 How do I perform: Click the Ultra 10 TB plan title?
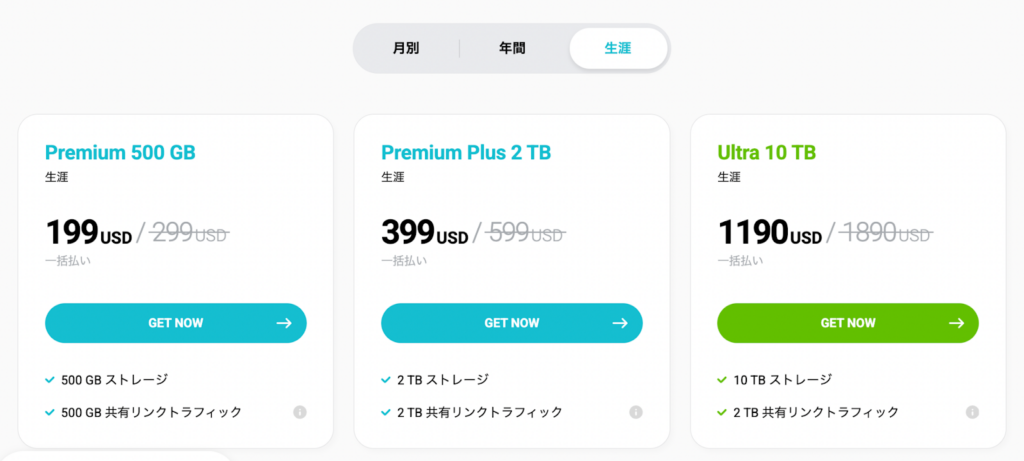click(766, 153)
